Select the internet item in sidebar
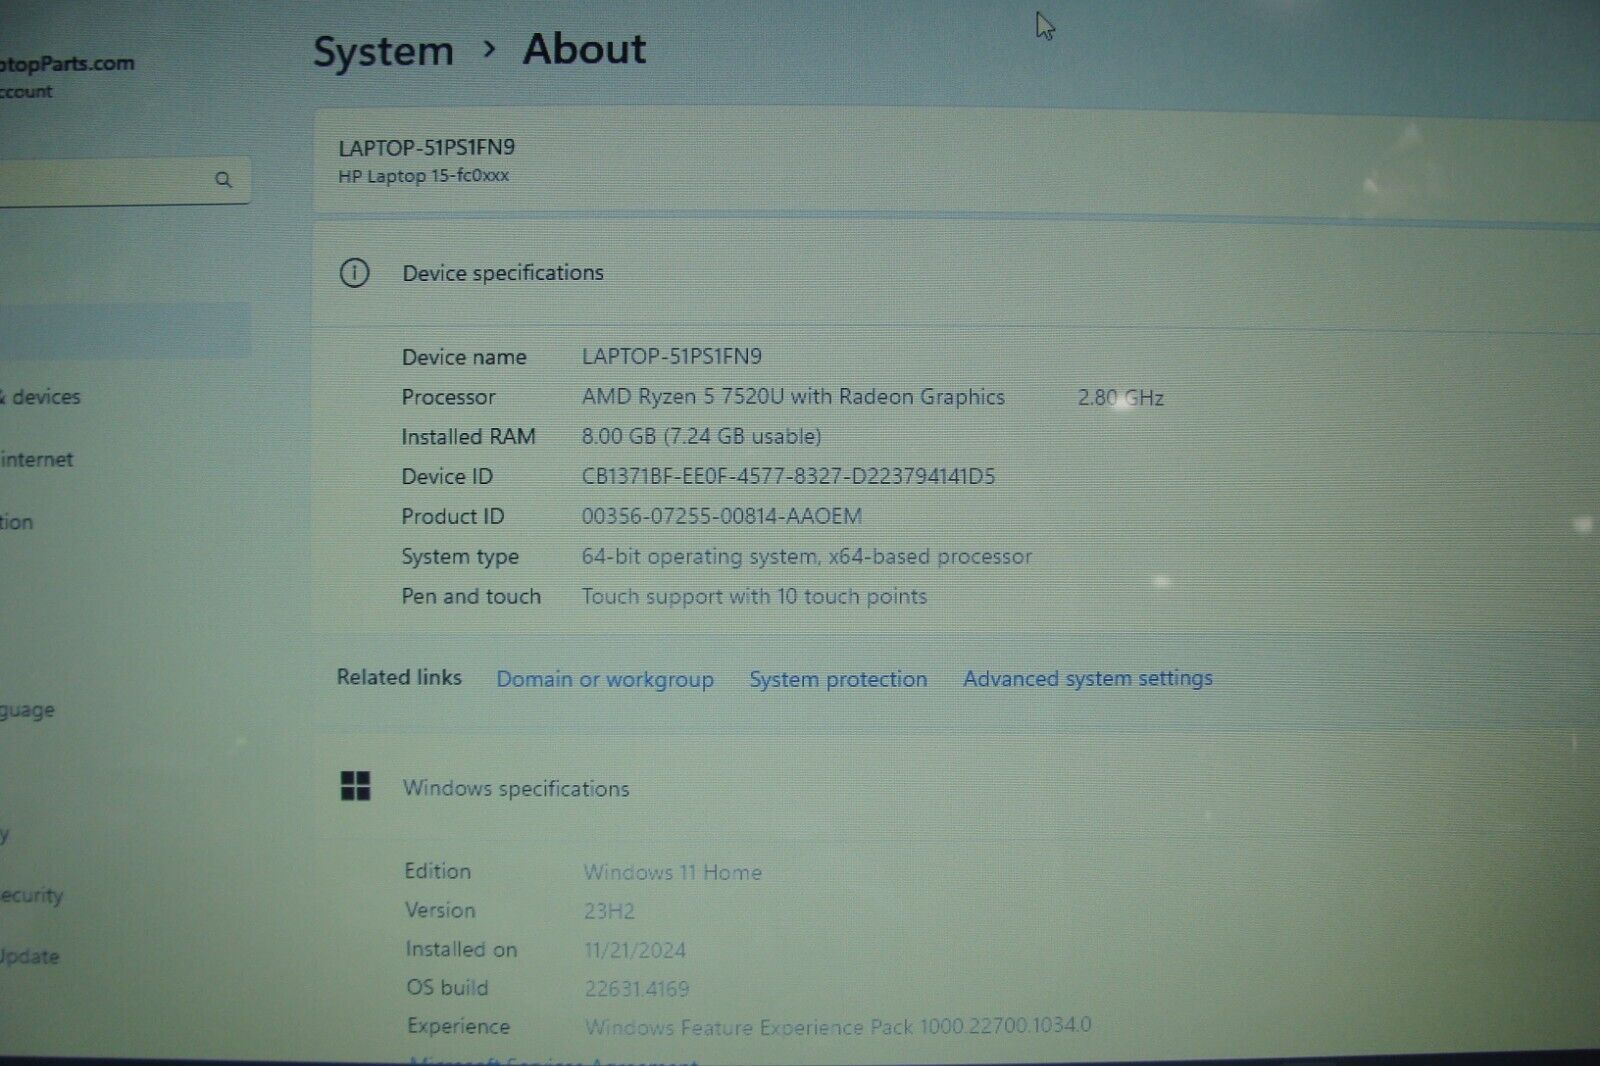This screenshot has height=1066, width=1600. (x=37, y=460)
